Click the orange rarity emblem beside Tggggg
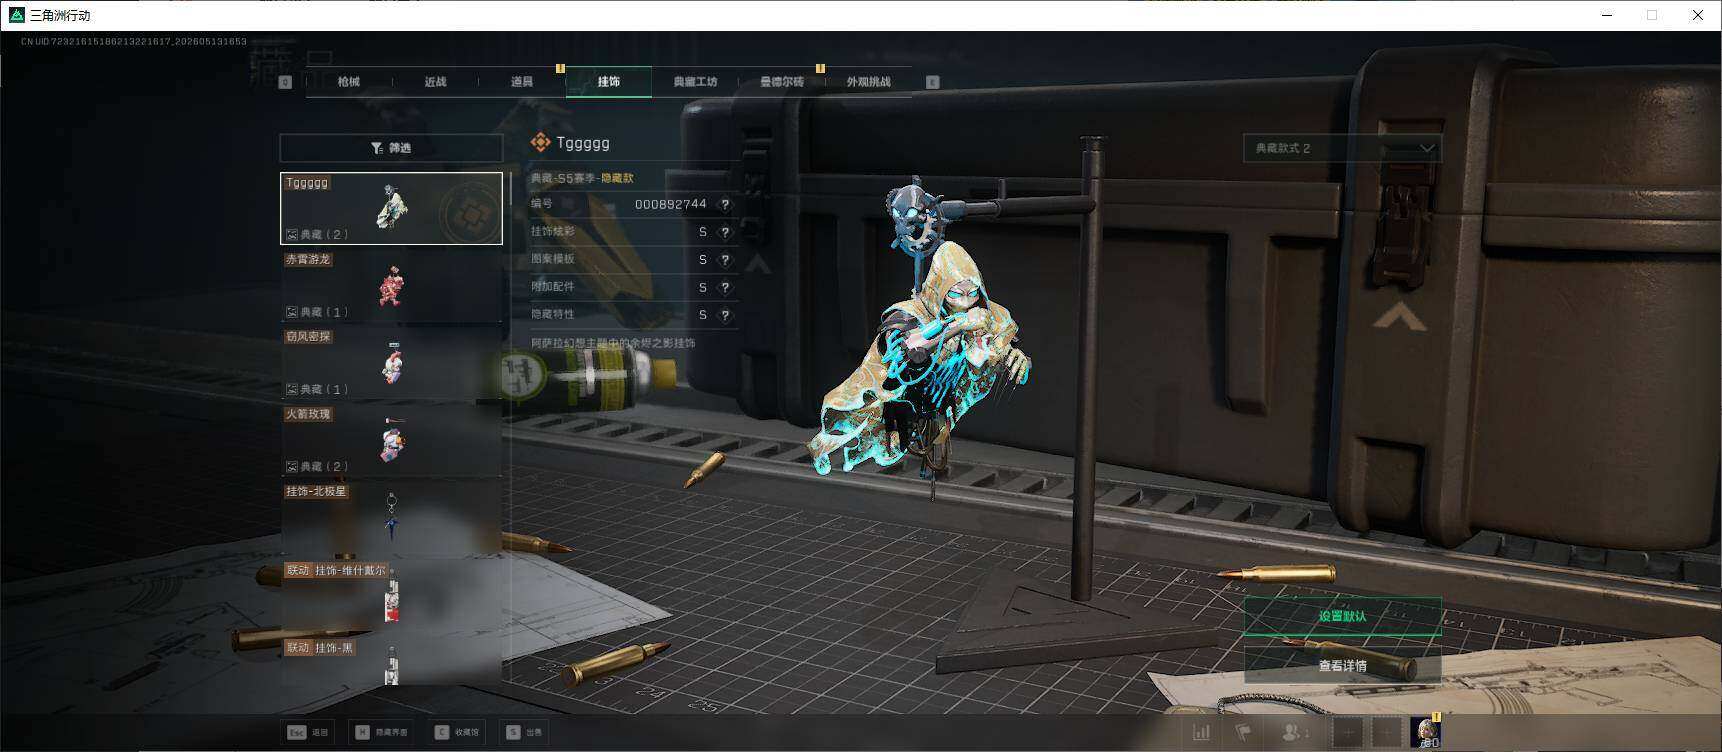1722x752 pixels. coord(540,143)
